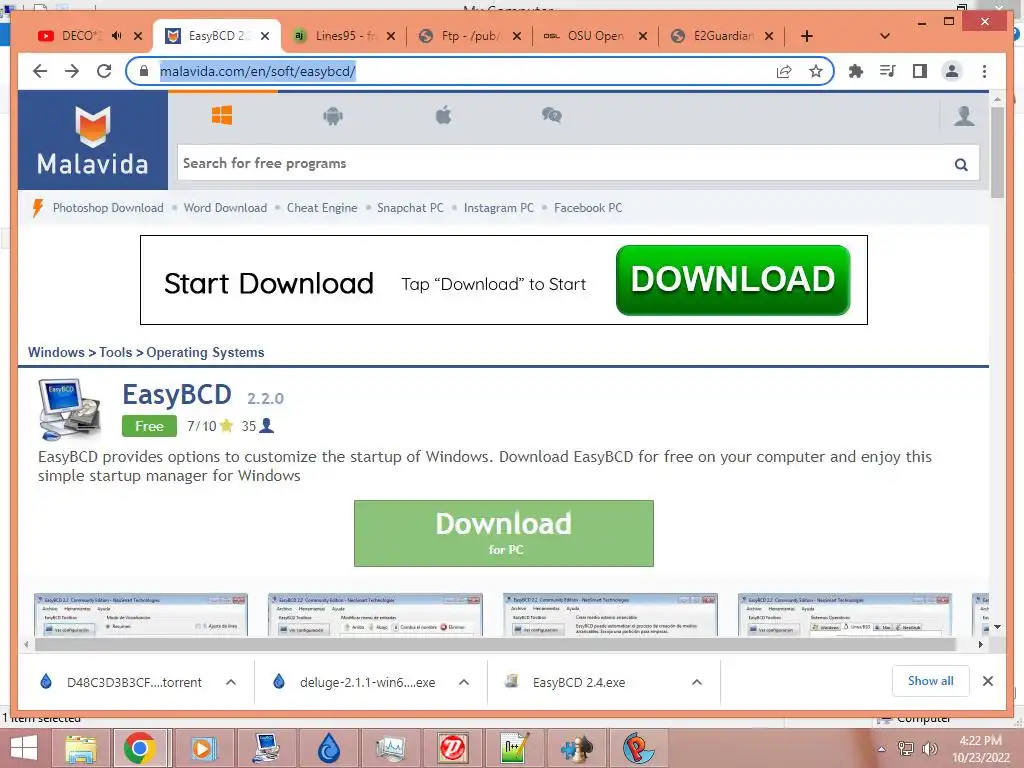Open the Word Download link

pos(225,208)
